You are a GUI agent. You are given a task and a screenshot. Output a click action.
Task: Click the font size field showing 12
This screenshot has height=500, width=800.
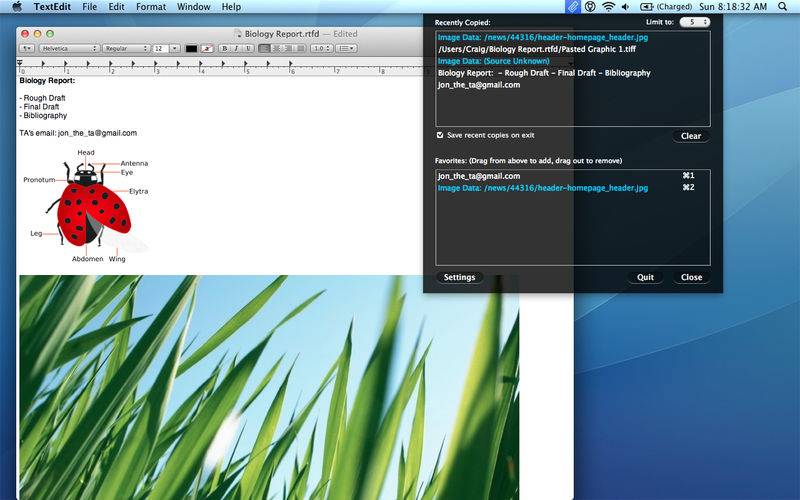(160, 48)
